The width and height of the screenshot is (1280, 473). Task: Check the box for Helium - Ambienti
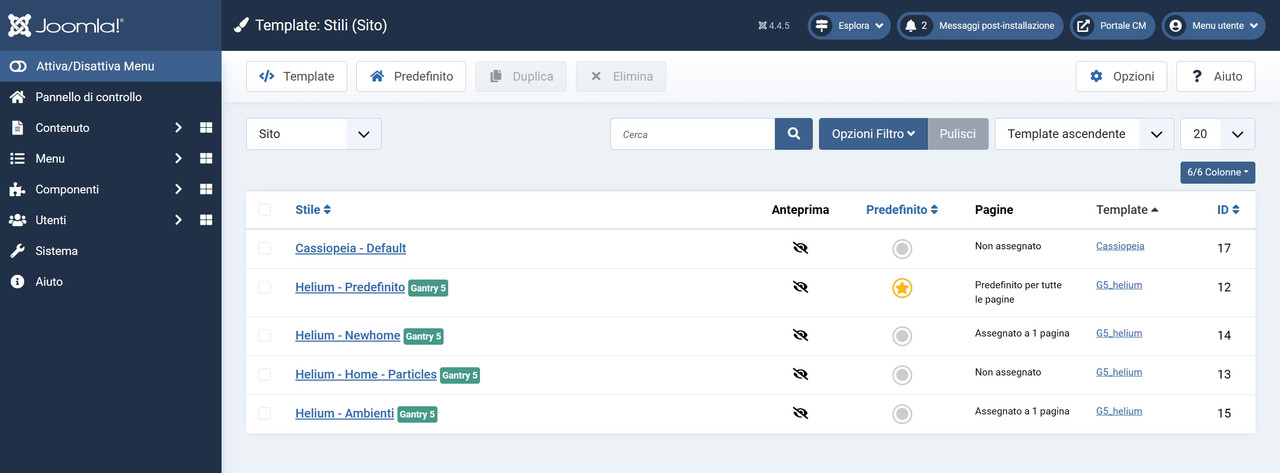coord(264,413)
